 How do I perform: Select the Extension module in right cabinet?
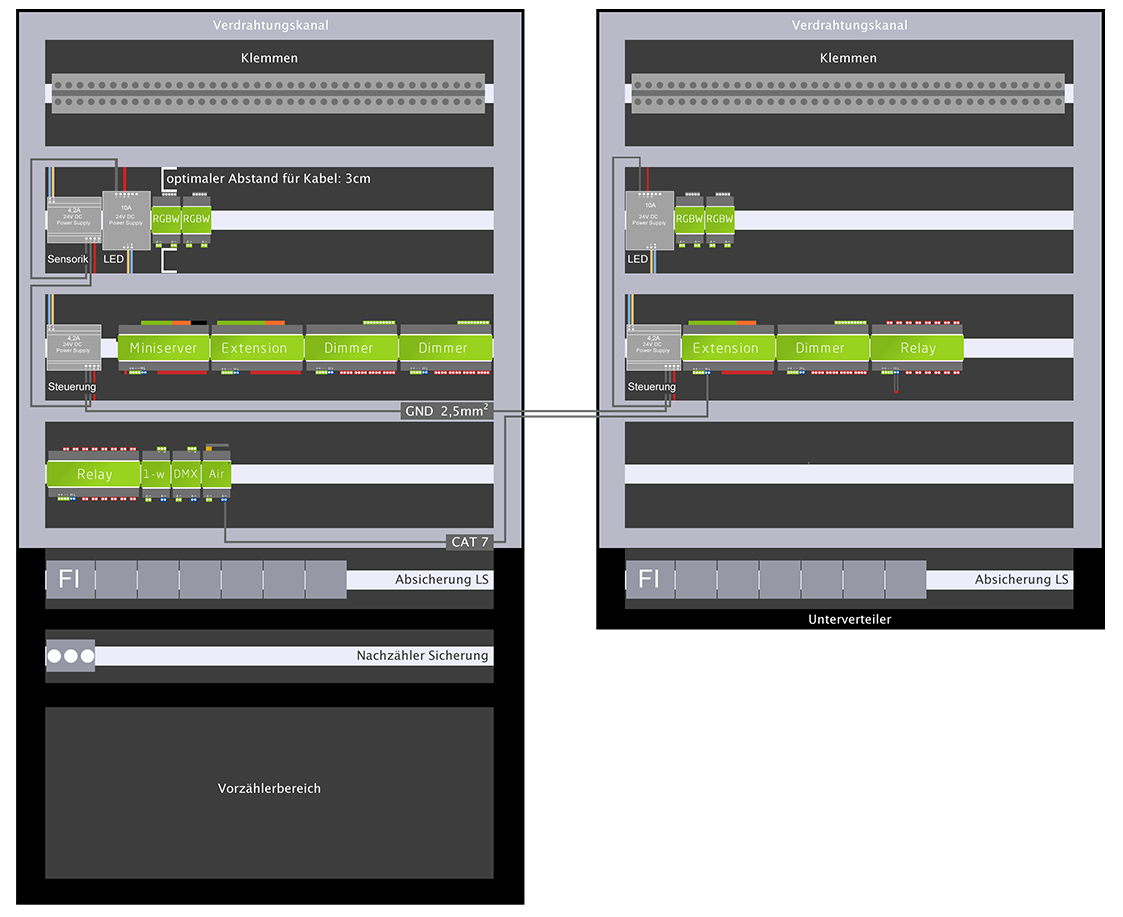click(x=725, y=348)
